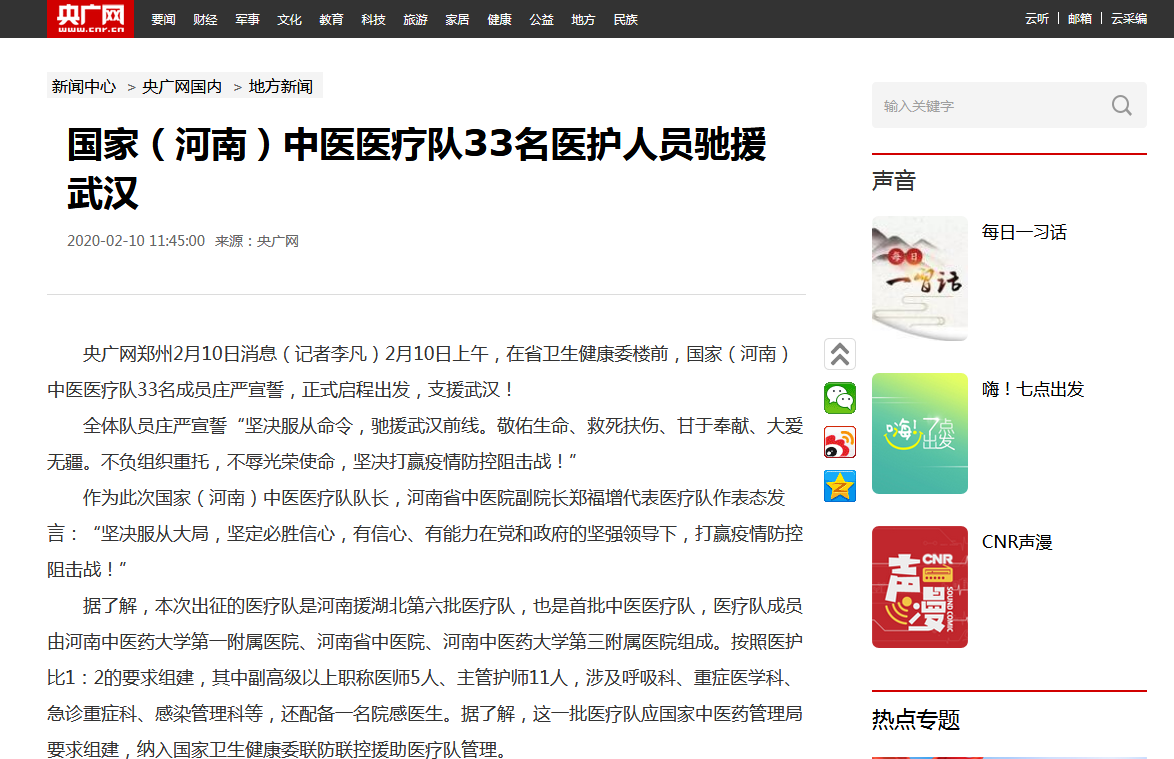Open 邮箱 link in header

point(1080,19)
